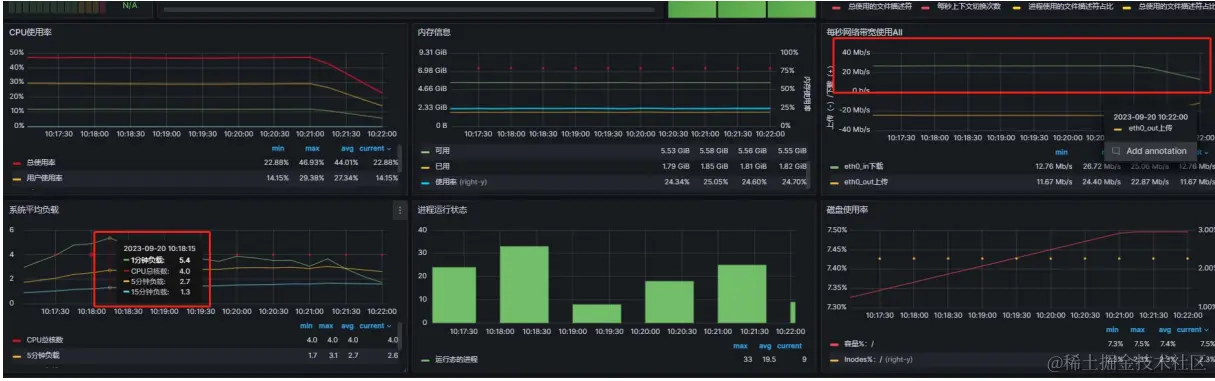Toggle the eth0_in下载 network series
Viewport: 1215px width, 381px height.
864,166
